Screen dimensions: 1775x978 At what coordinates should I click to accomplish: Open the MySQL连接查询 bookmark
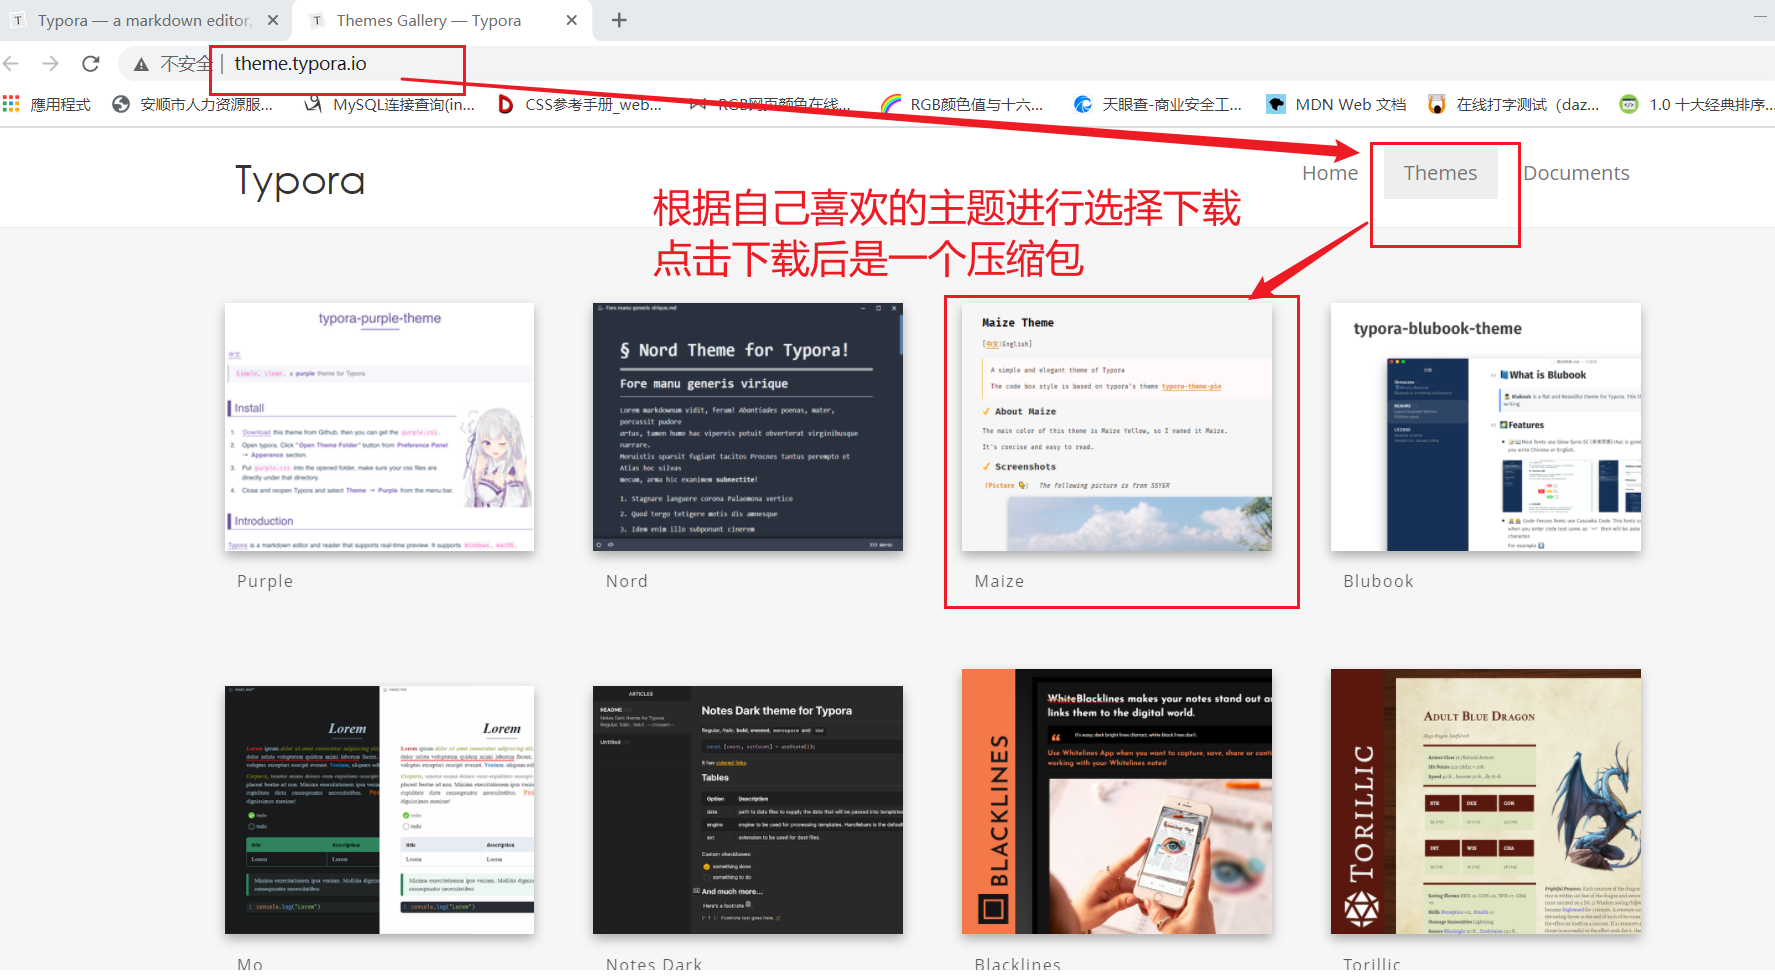pyautogui.click(x=390, y=104)
